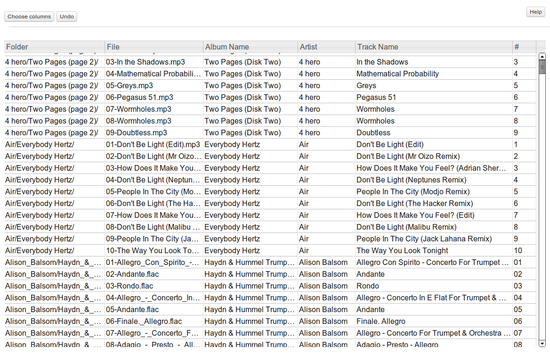Click track How Does It Make You Feel? (Edit)

(415, 215)
